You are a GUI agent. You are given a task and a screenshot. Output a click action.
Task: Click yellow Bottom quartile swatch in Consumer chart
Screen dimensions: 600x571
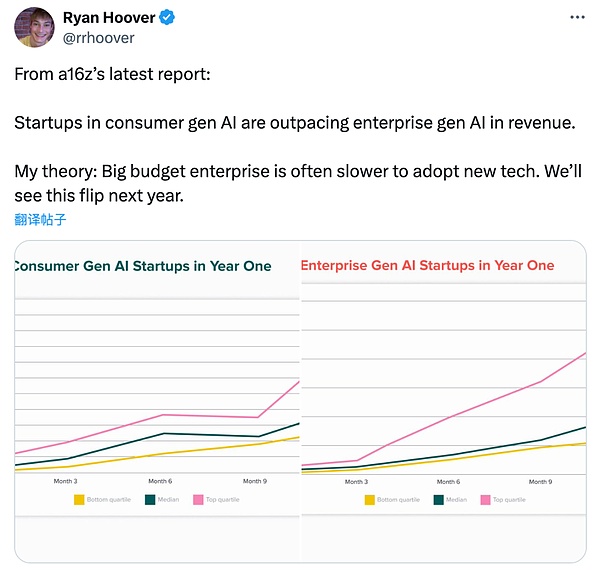pyautogui.click(x=77, y=499)
